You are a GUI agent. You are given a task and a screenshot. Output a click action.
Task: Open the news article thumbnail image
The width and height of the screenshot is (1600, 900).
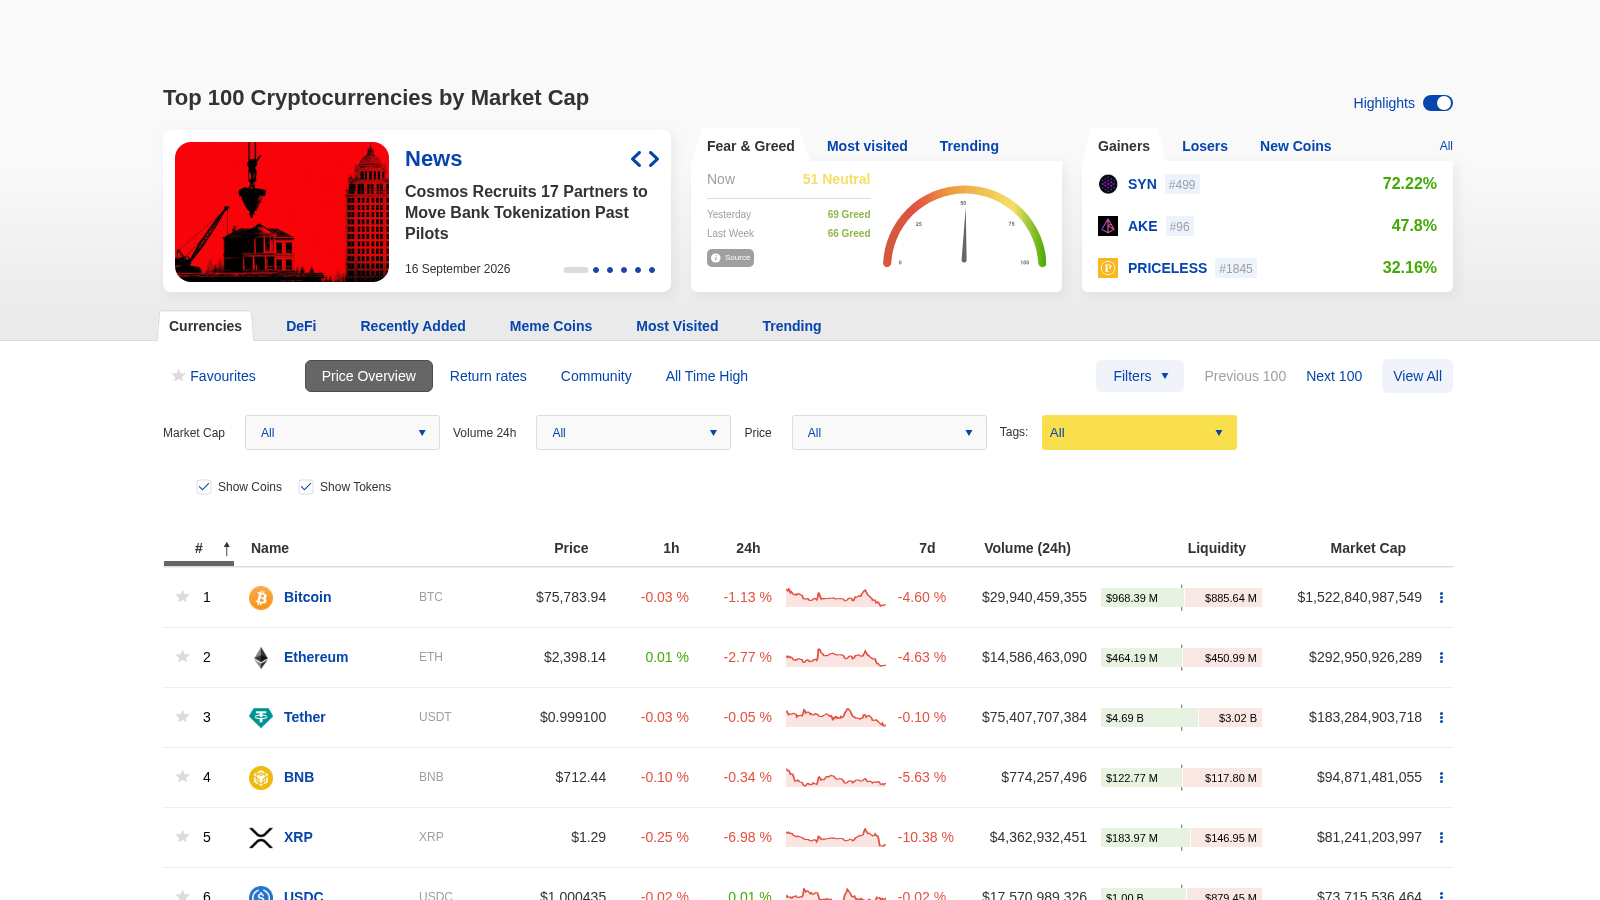tap(282, 212)
